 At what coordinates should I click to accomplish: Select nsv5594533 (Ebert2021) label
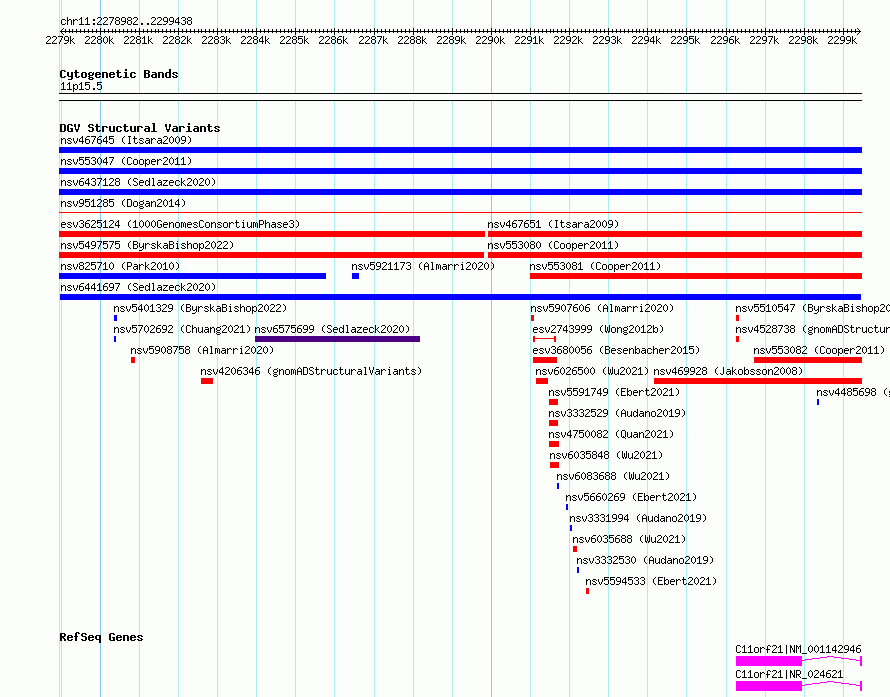point(651,581)
